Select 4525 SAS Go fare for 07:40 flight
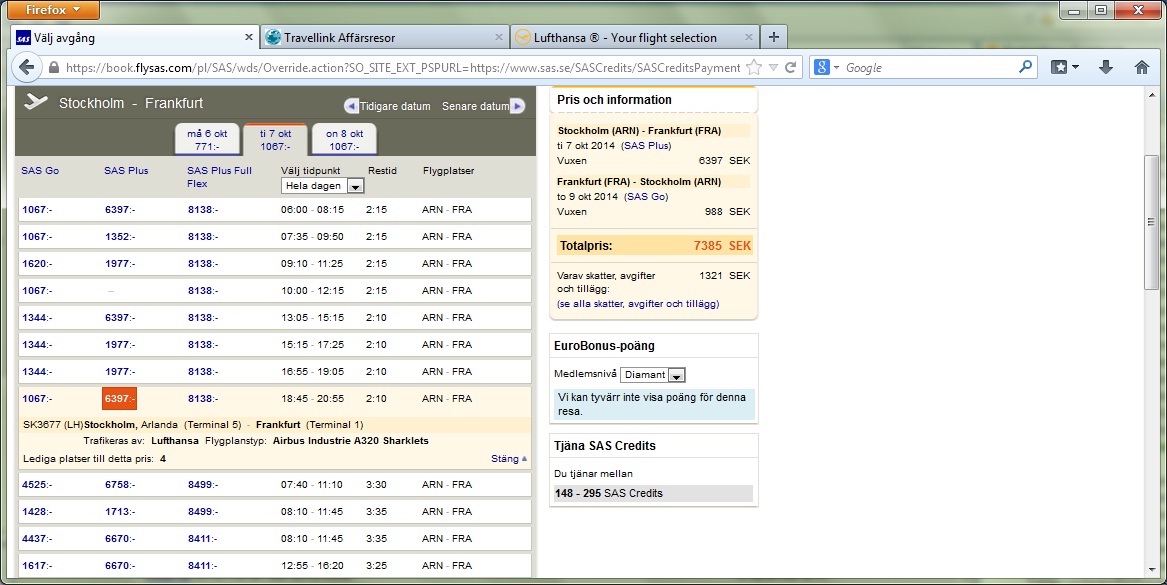Viewport: 1167px width, 585px height. pos(37,485)
